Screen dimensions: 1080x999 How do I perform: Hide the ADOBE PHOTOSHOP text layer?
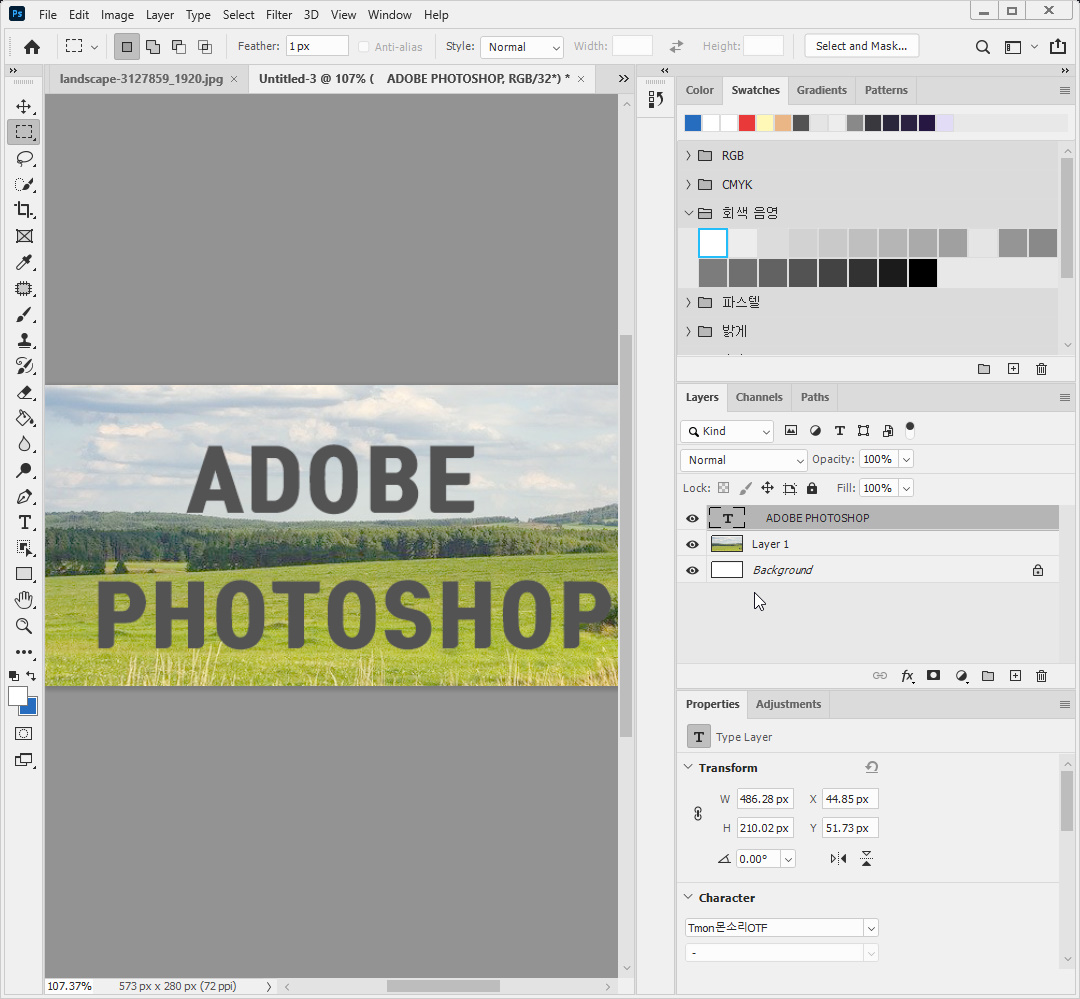(x=692, y=518)
